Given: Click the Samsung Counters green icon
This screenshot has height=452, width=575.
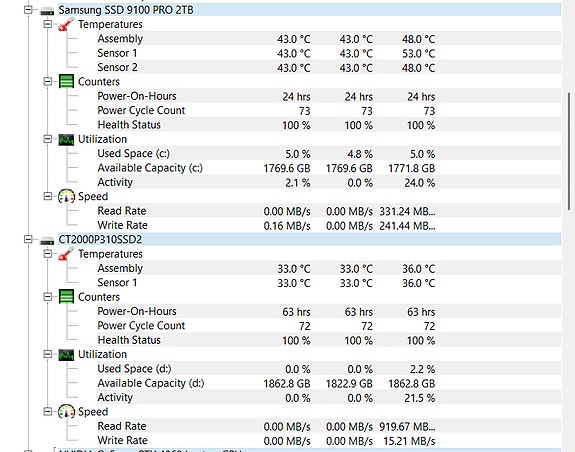Looking at the screenshot, I should 66,81.
